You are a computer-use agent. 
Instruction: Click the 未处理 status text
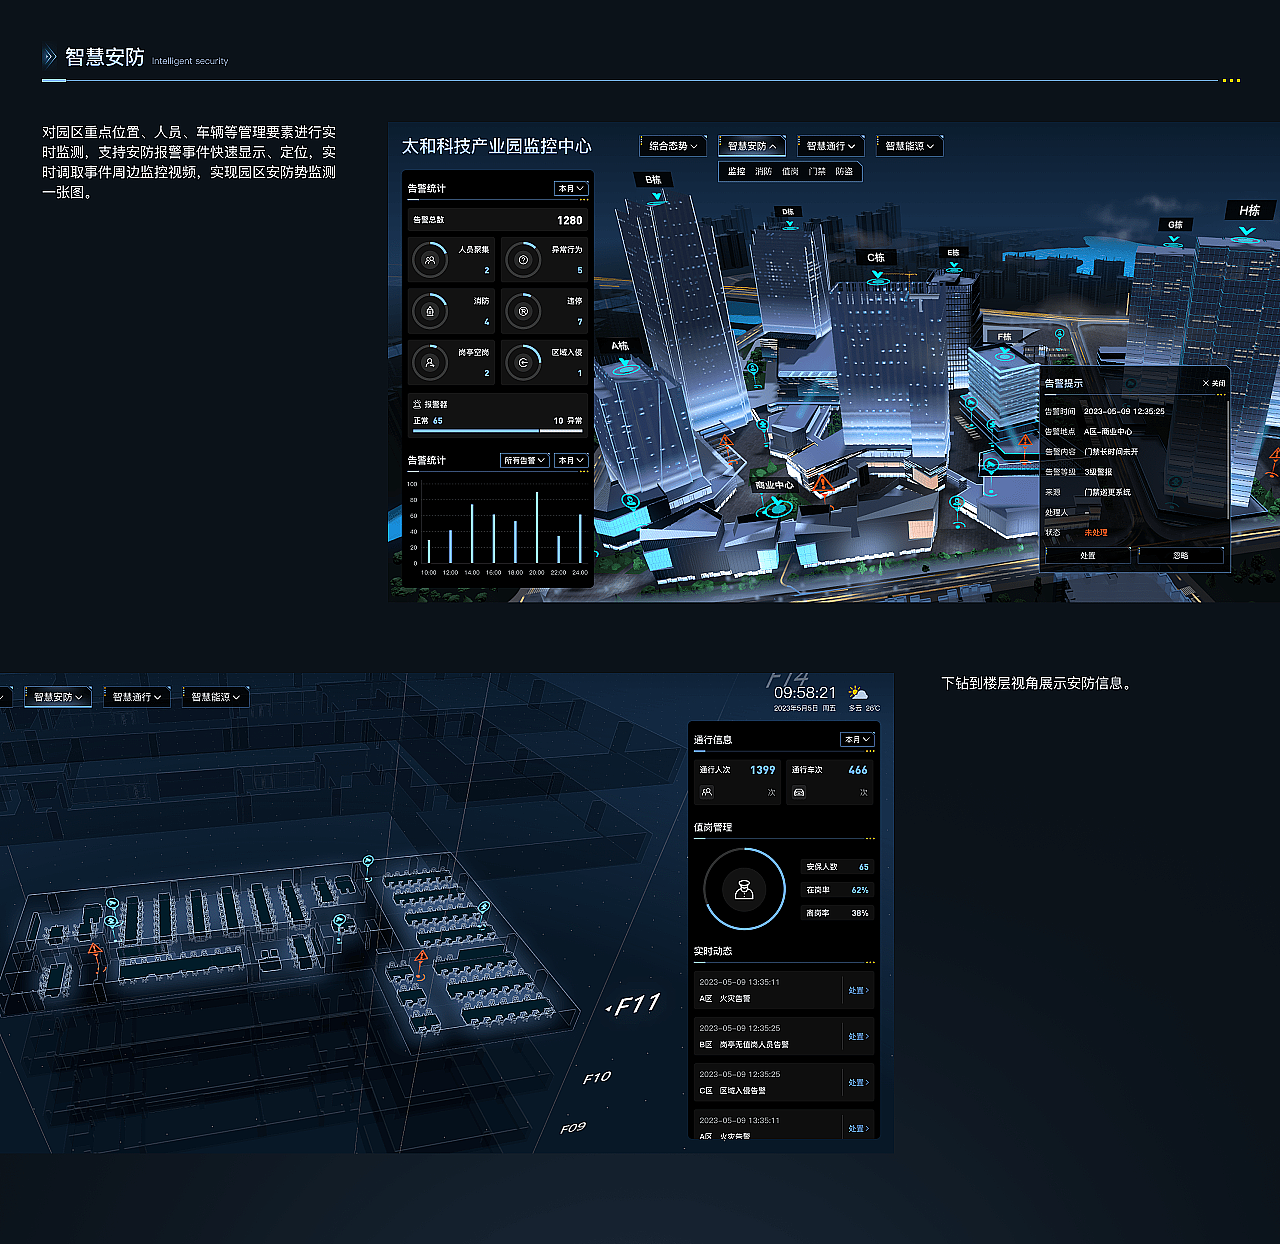(x=1096, y=532)
